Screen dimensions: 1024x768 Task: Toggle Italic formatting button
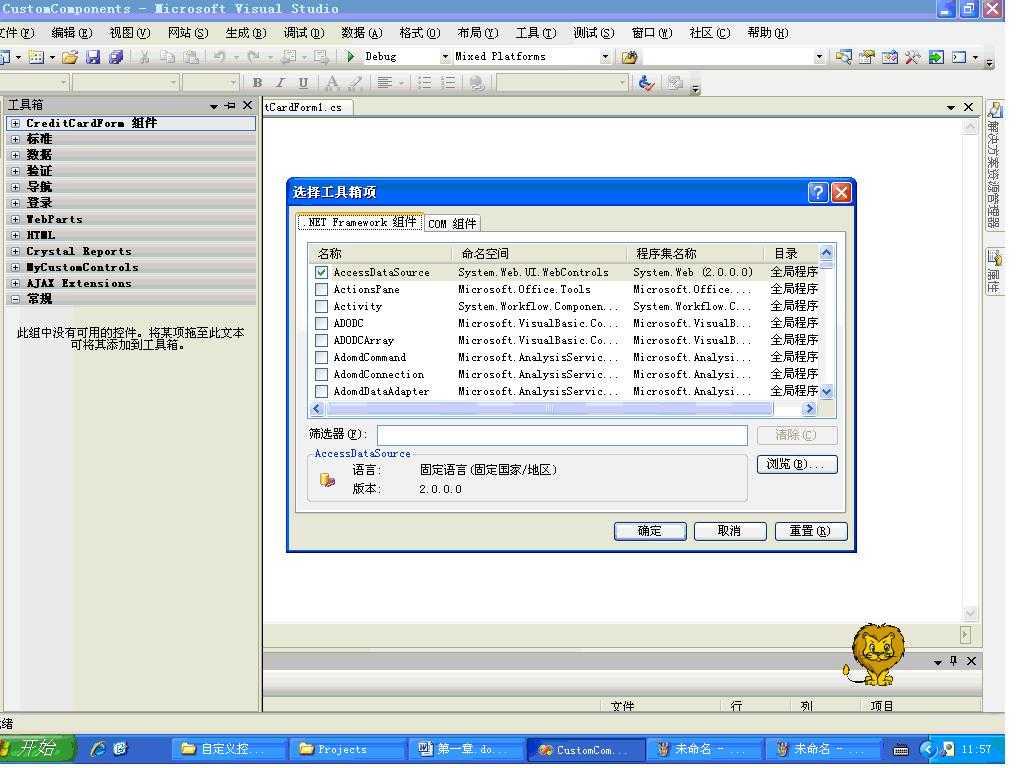click(x=280, y=83)
